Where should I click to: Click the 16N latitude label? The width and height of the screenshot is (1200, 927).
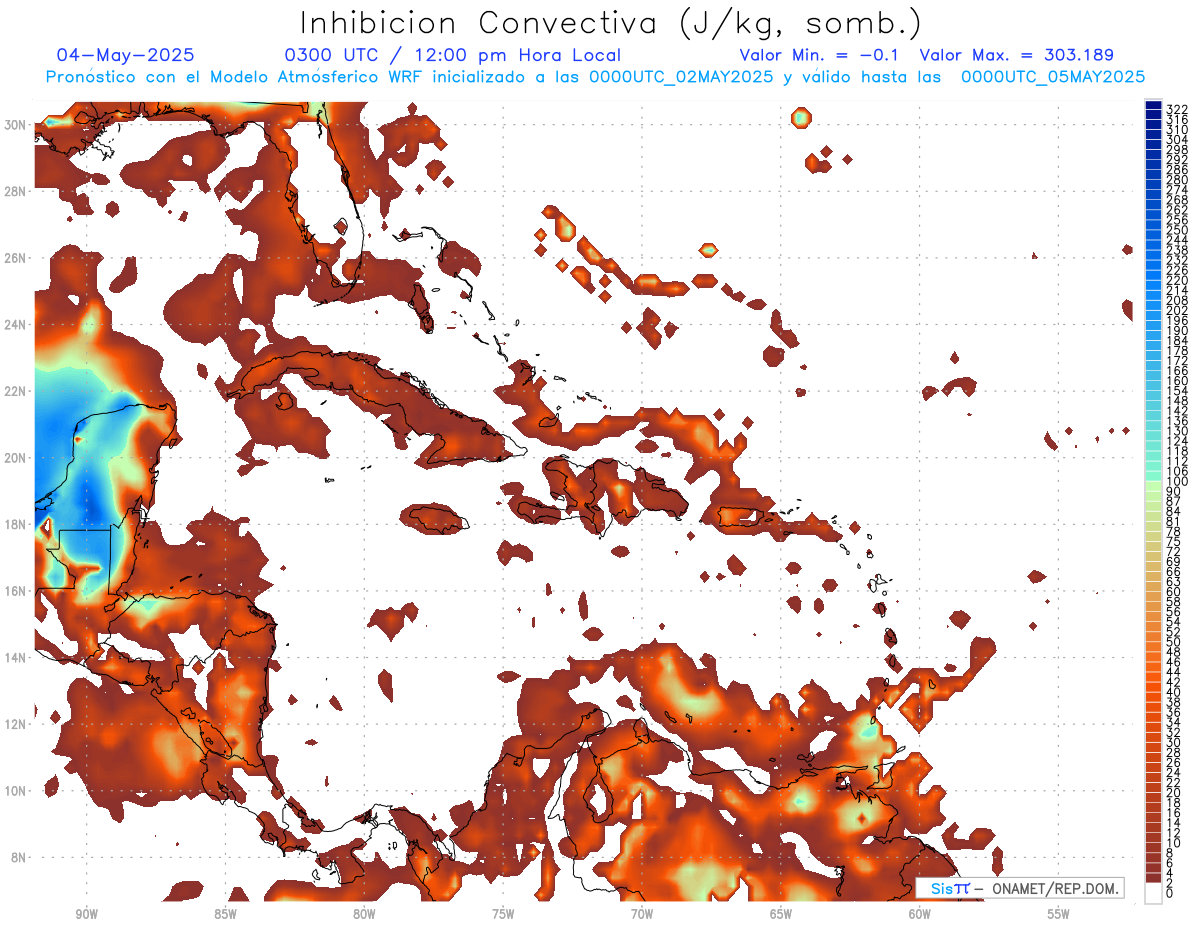pyautogui.click(x=15, y=590)
